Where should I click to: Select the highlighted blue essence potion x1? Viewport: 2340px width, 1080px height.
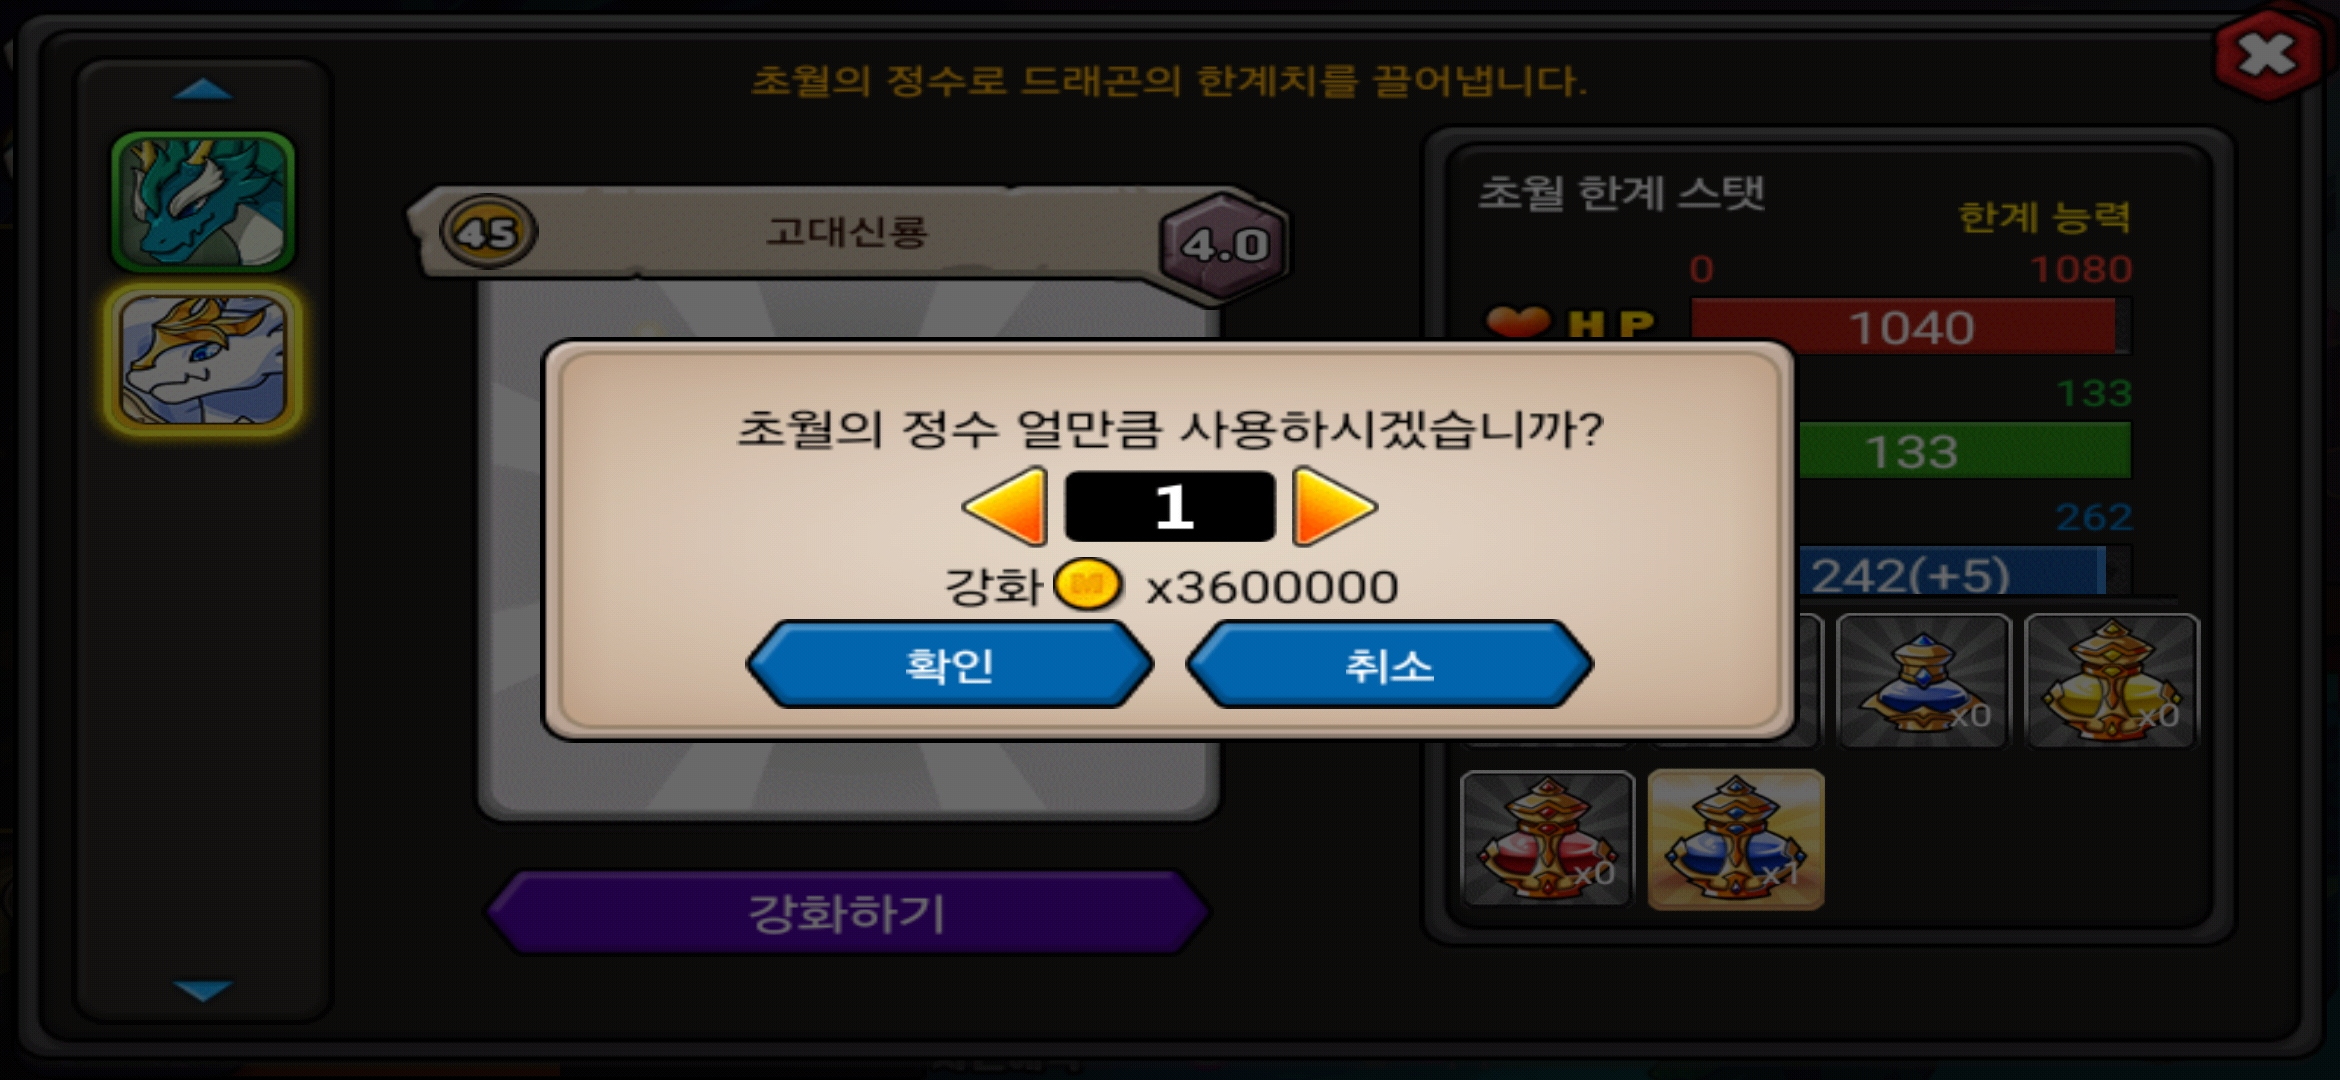[1736, 839]
